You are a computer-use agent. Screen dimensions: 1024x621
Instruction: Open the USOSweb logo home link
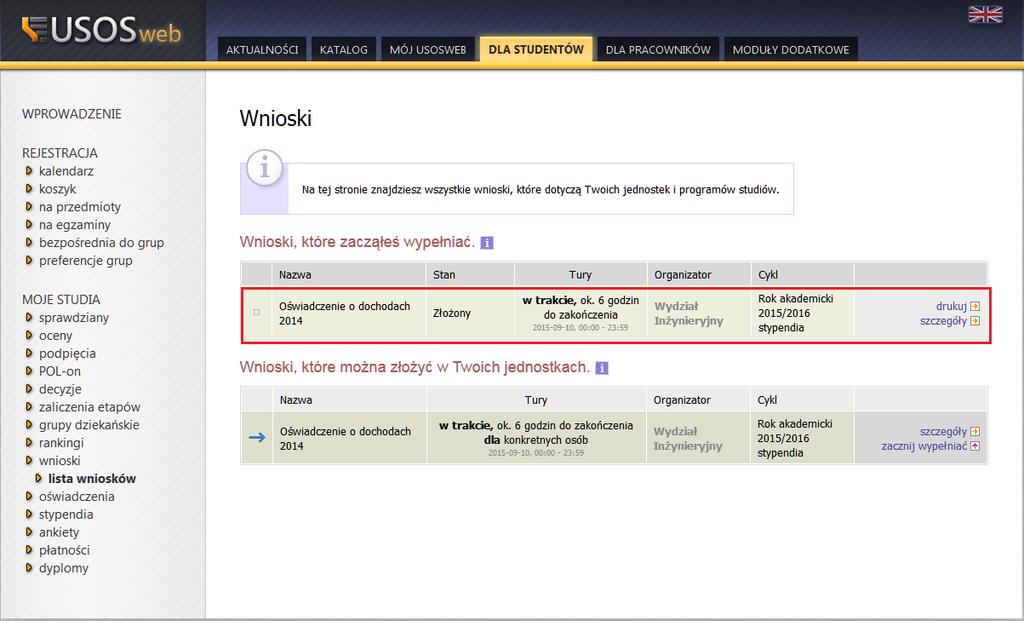pos(101,30)
